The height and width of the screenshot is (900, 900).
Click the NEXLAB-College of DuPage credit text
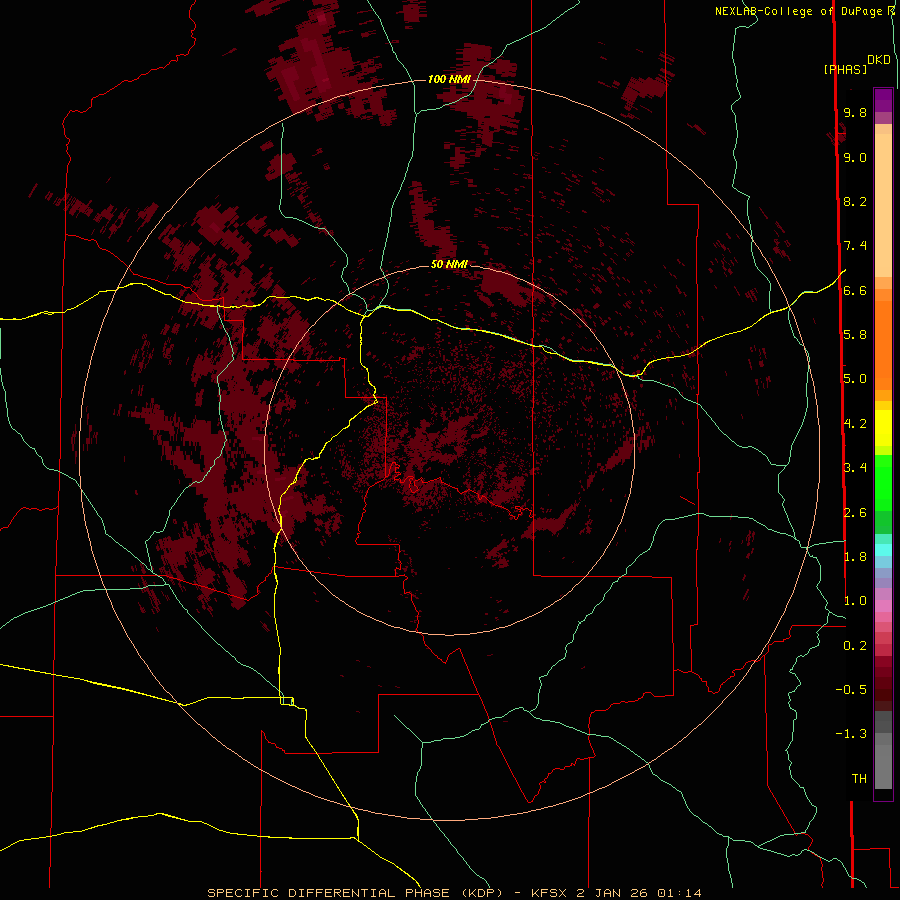[800, 11]
